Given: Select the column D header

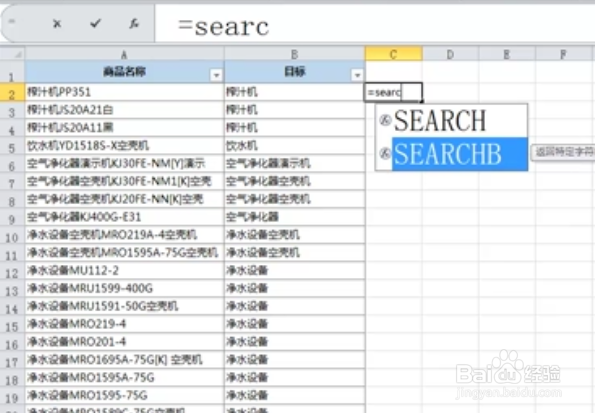Looking at the screenshot, I should (450, 55).
